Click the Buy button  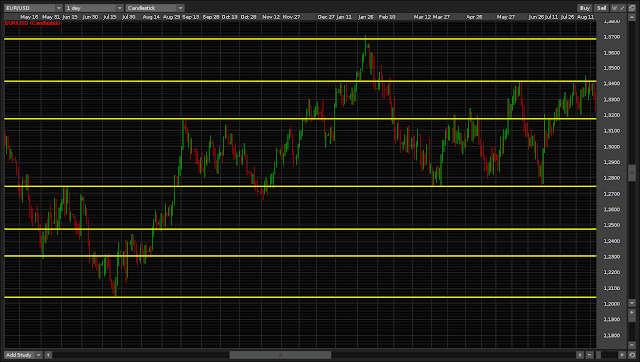click(584, 8)
